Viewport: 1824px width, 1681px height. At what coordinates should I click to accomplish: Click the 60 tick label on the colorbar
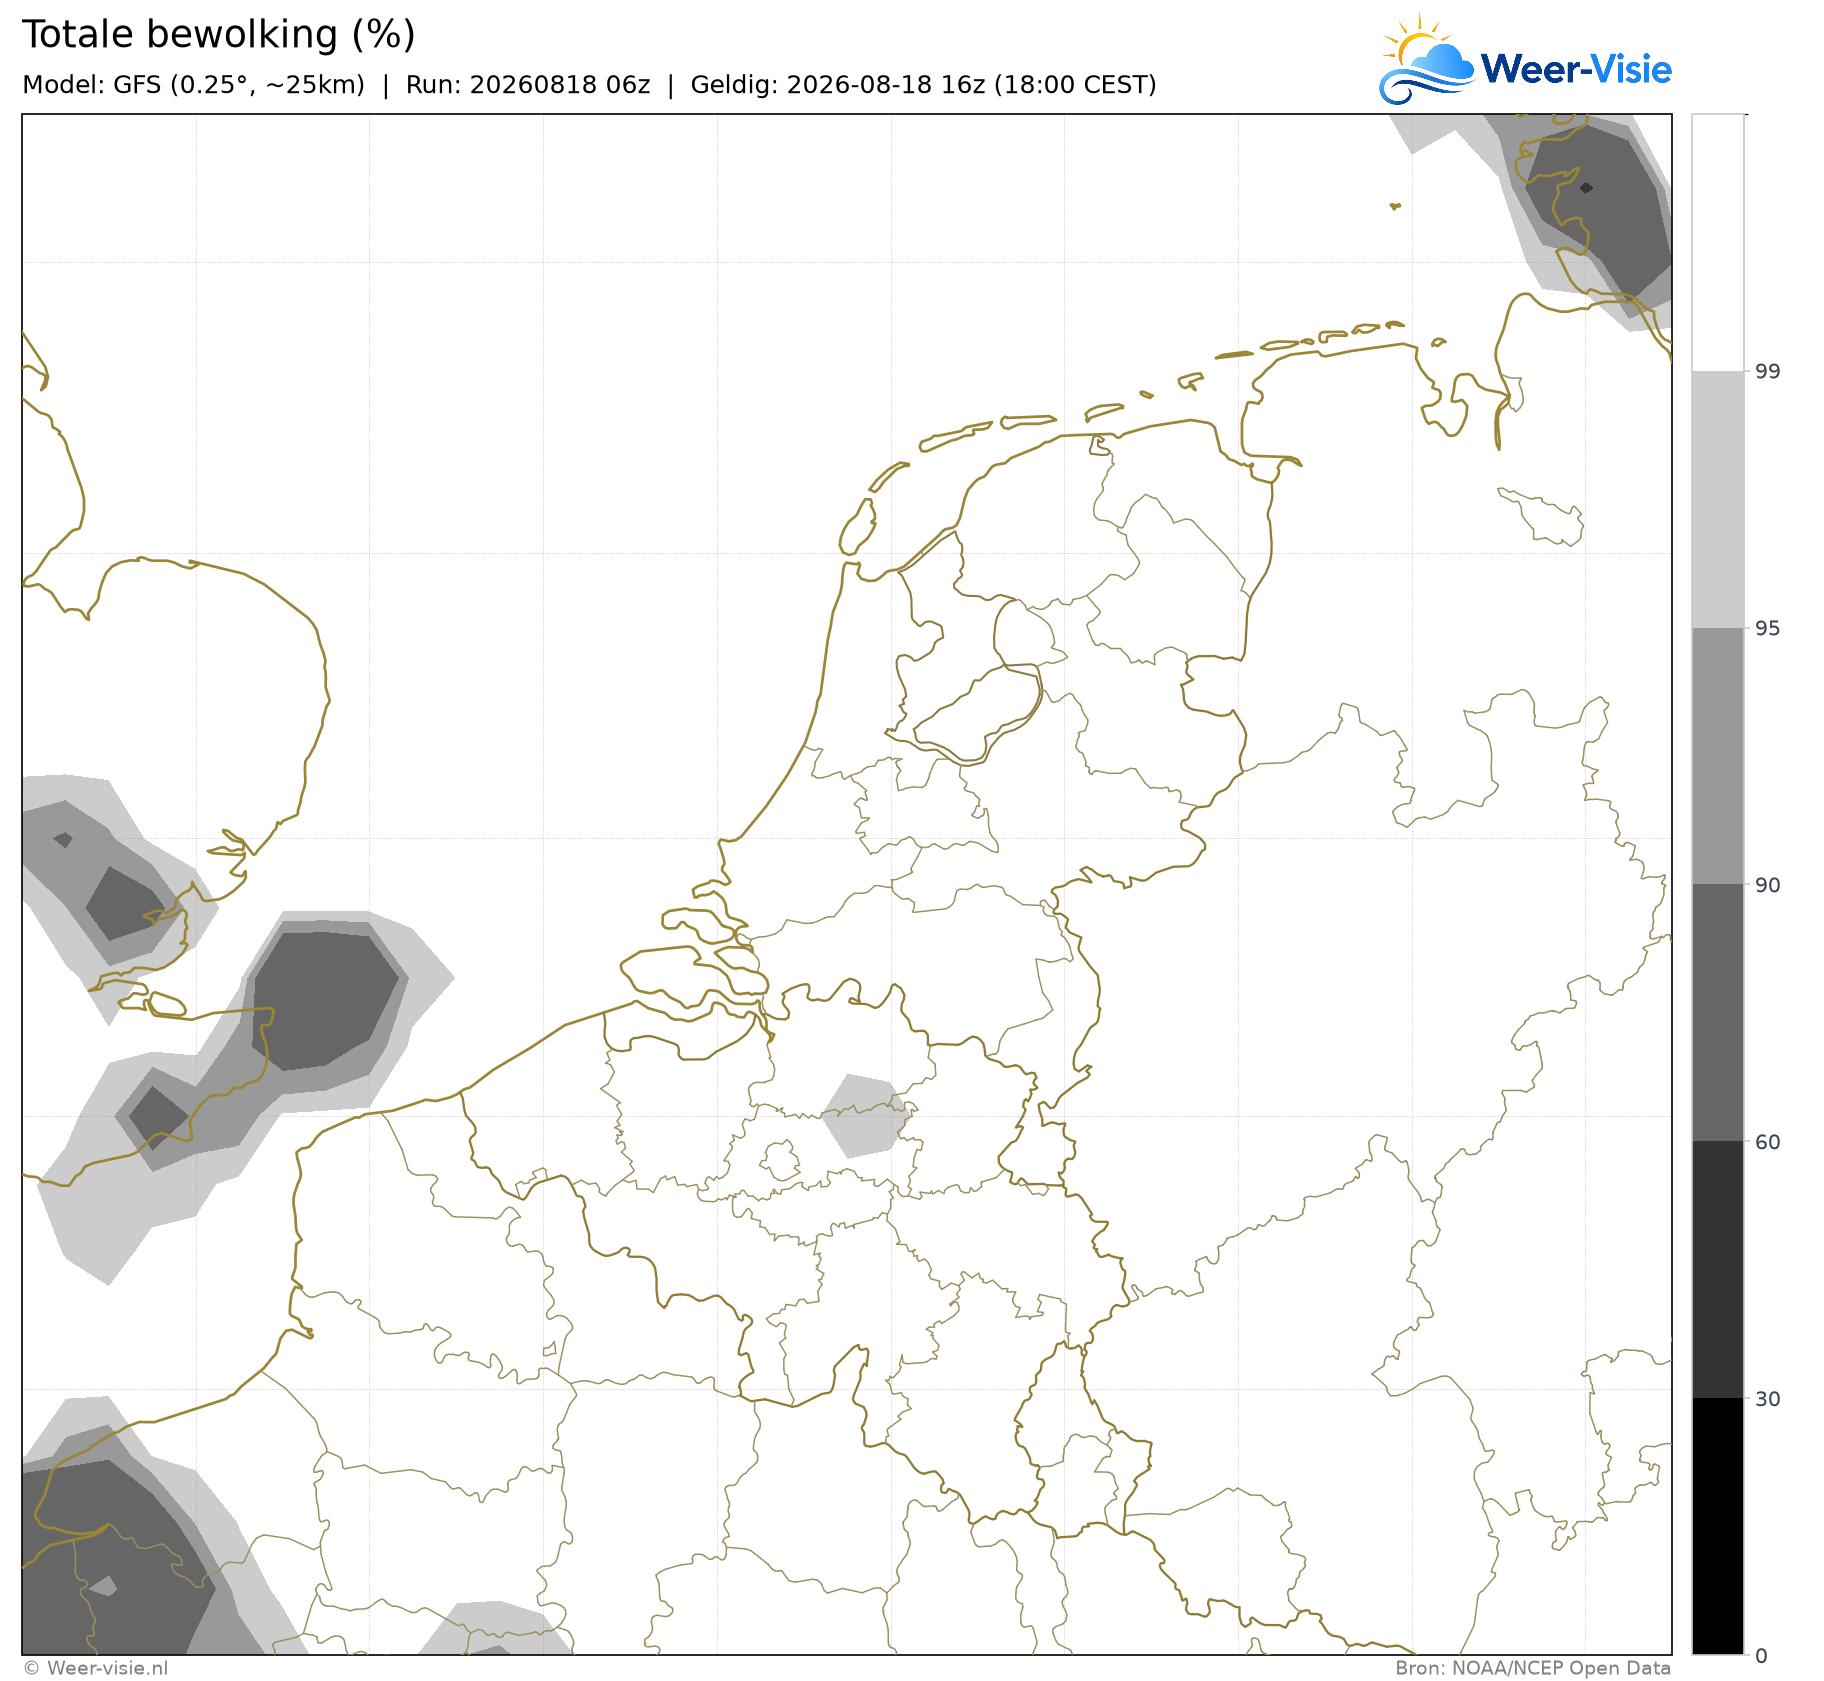pos(1768,1142)
